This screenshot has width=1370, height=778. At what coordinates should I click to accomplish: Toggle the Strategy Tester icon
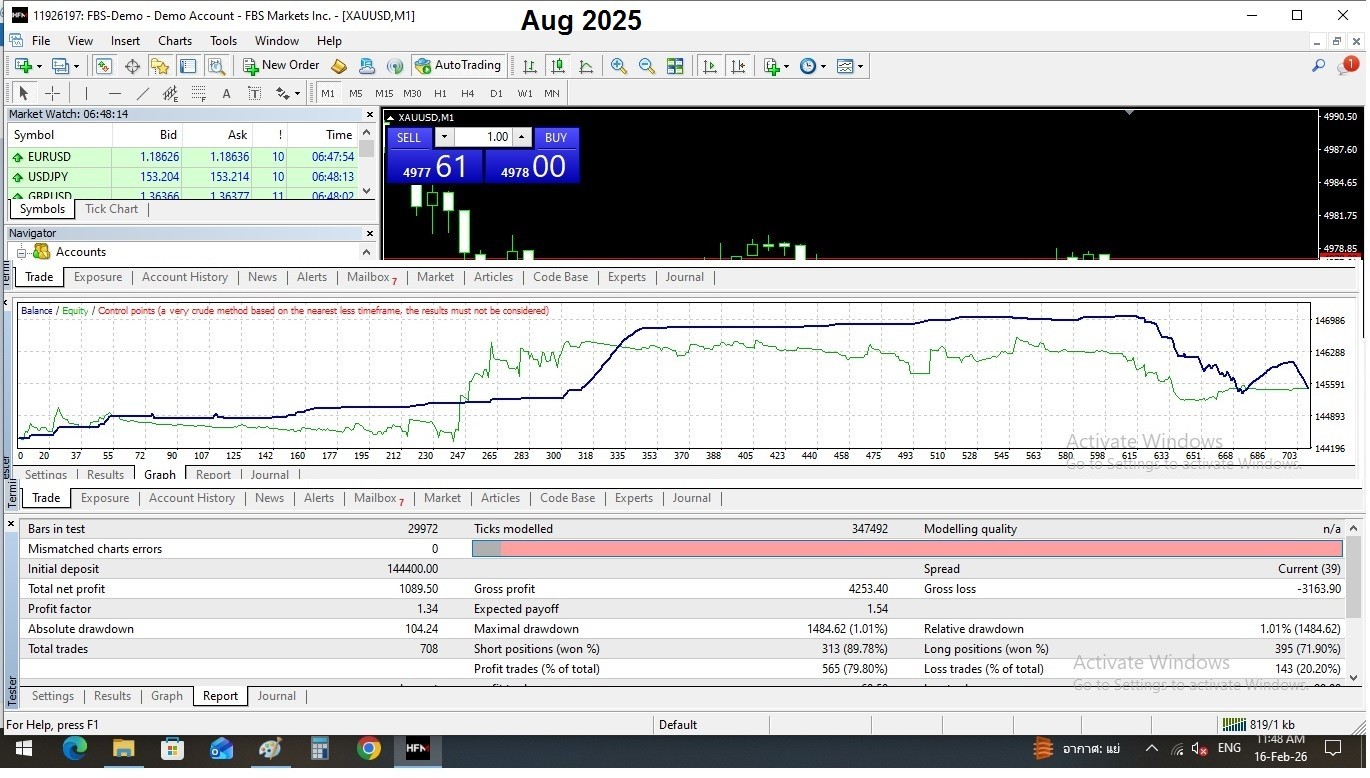(x=216, y=66)
